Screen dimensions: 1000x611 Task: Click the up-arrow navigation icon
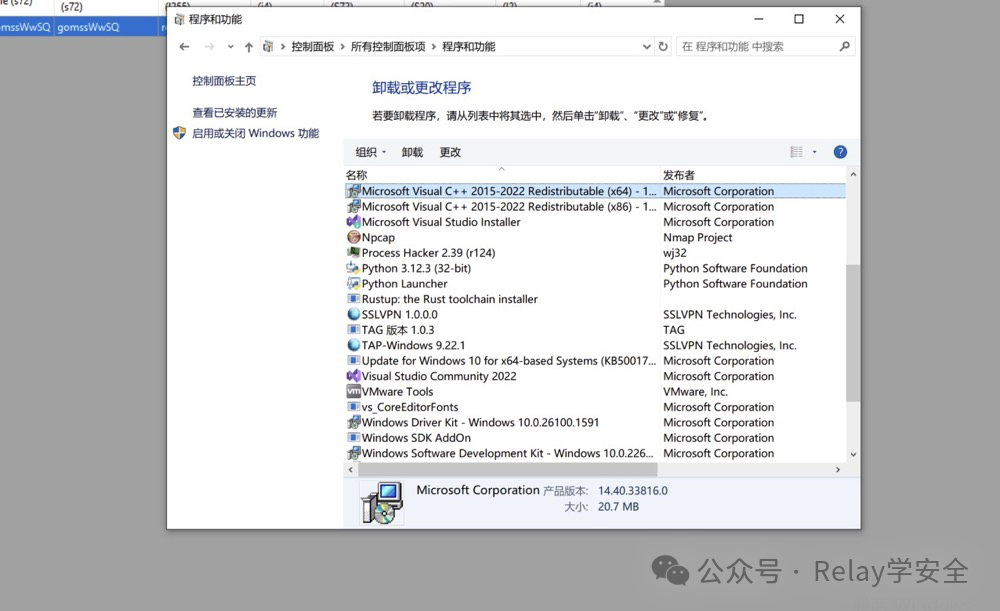point(247,46)
